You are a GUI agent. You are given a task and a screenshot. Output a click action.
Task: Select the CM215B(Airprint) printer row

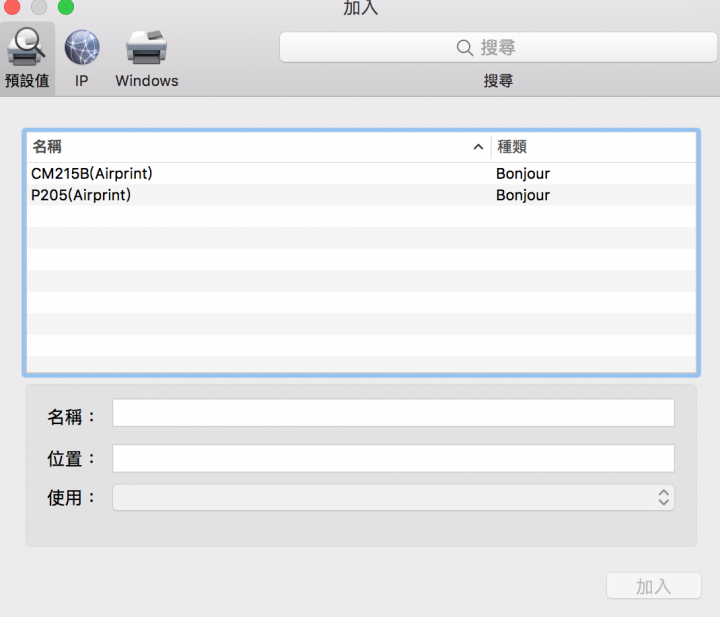[x=361, y=174]
